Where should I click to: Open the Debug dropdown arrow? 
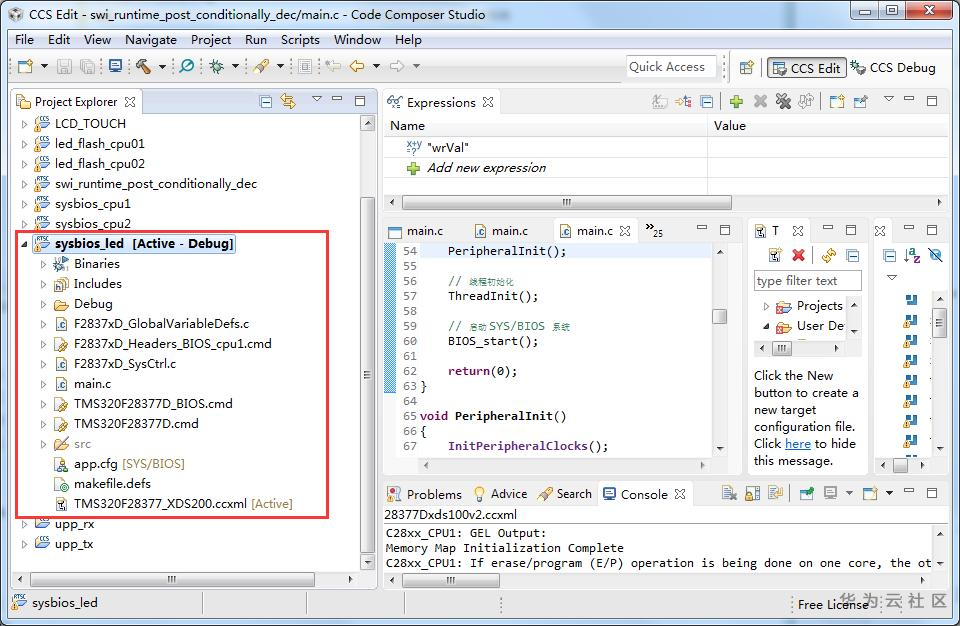coord(234,66)
